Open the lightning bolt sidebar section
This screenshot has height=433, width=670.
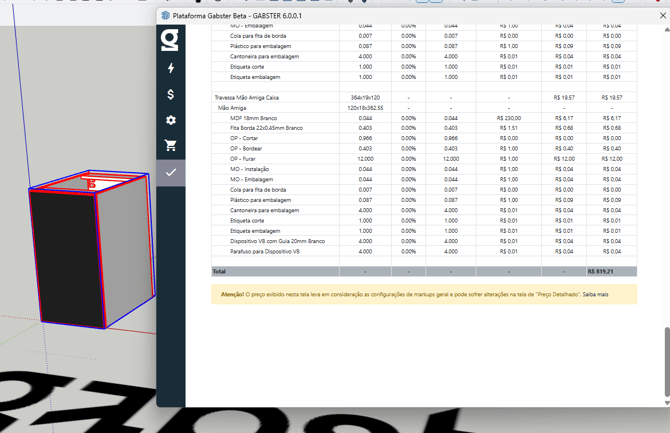(x=171, y=68)
